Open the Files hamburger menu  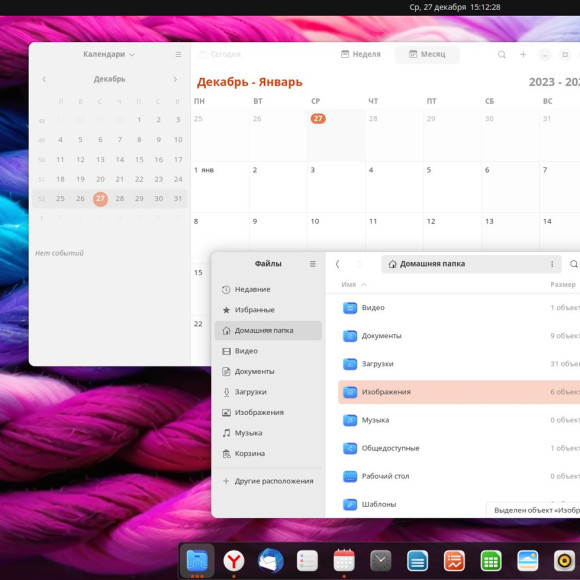[x=313, y=264]
